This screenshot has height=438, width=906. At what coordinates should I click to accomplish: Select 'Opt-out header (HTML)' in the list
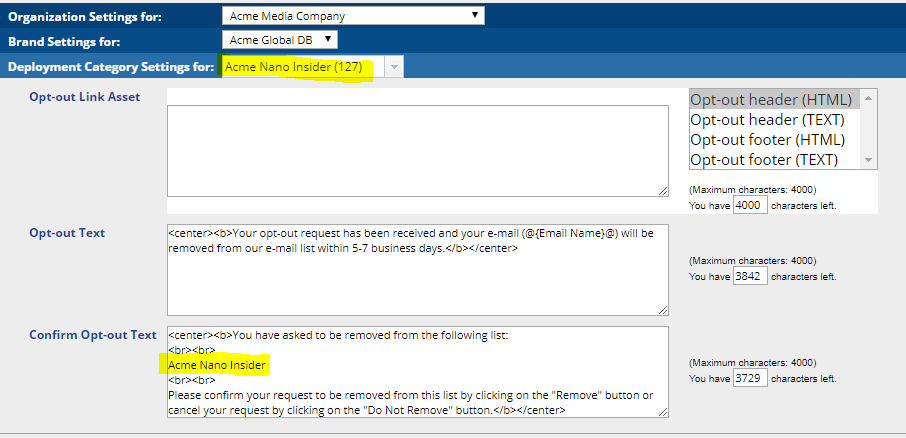point(770,100)
